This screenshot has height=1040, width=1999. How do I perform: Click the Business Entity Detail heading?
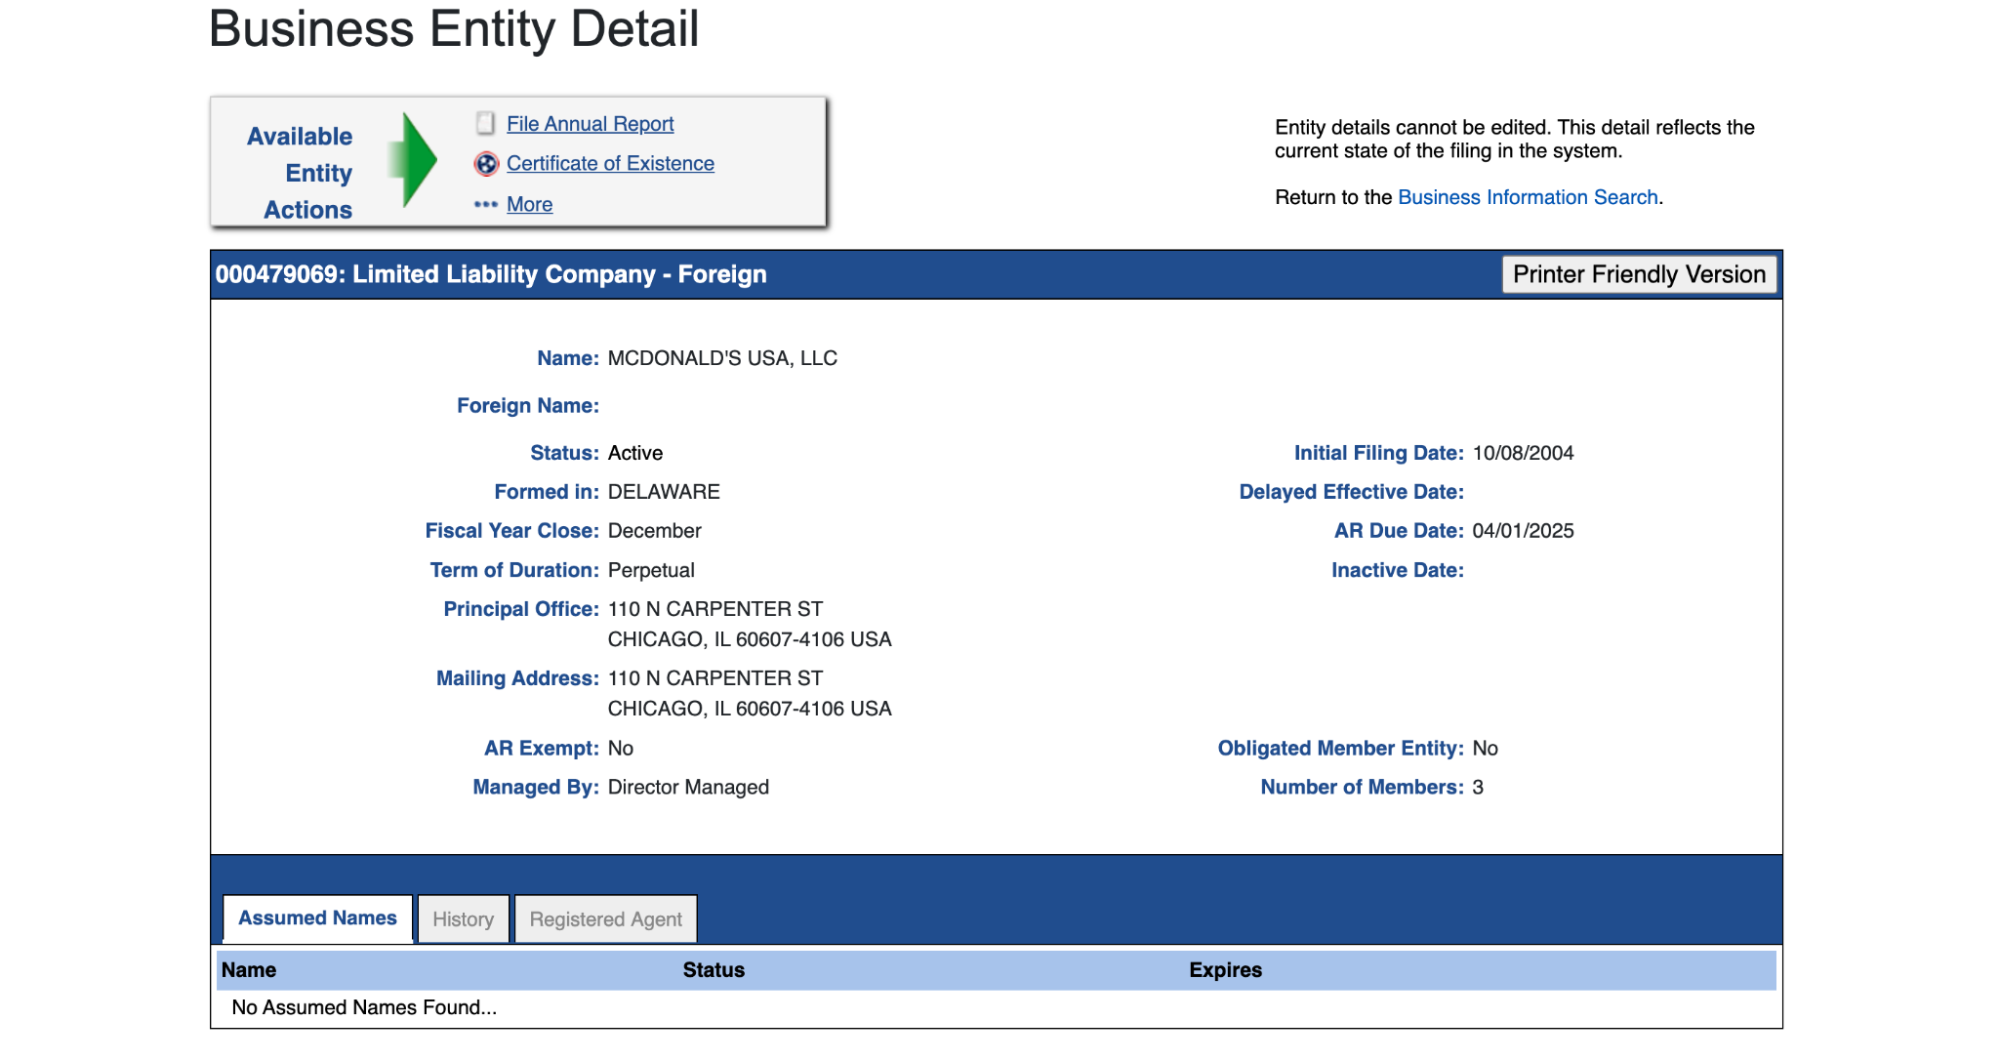click(454, 29)
